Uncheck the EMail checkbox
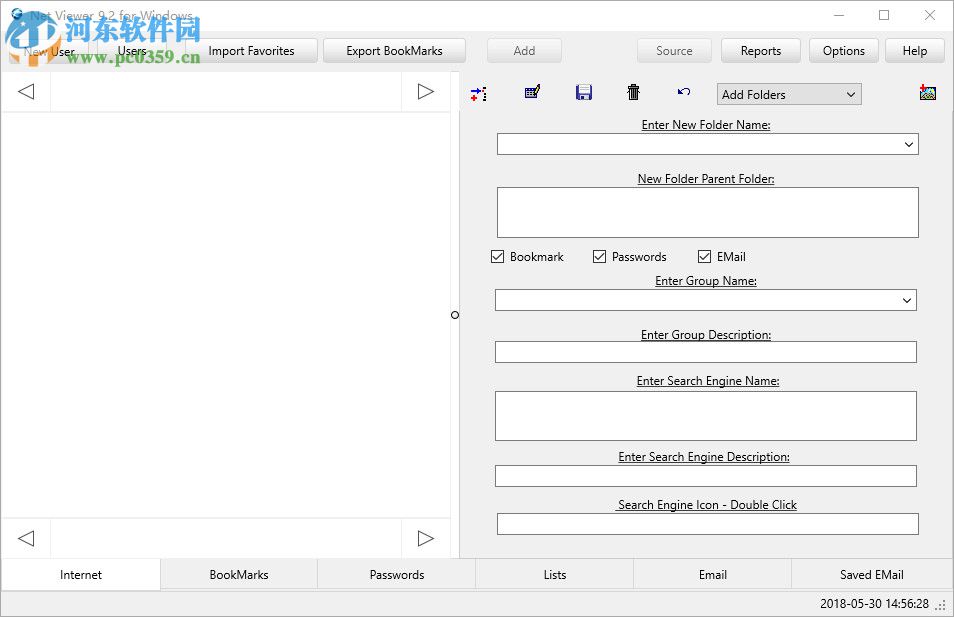 pos(704,257)
